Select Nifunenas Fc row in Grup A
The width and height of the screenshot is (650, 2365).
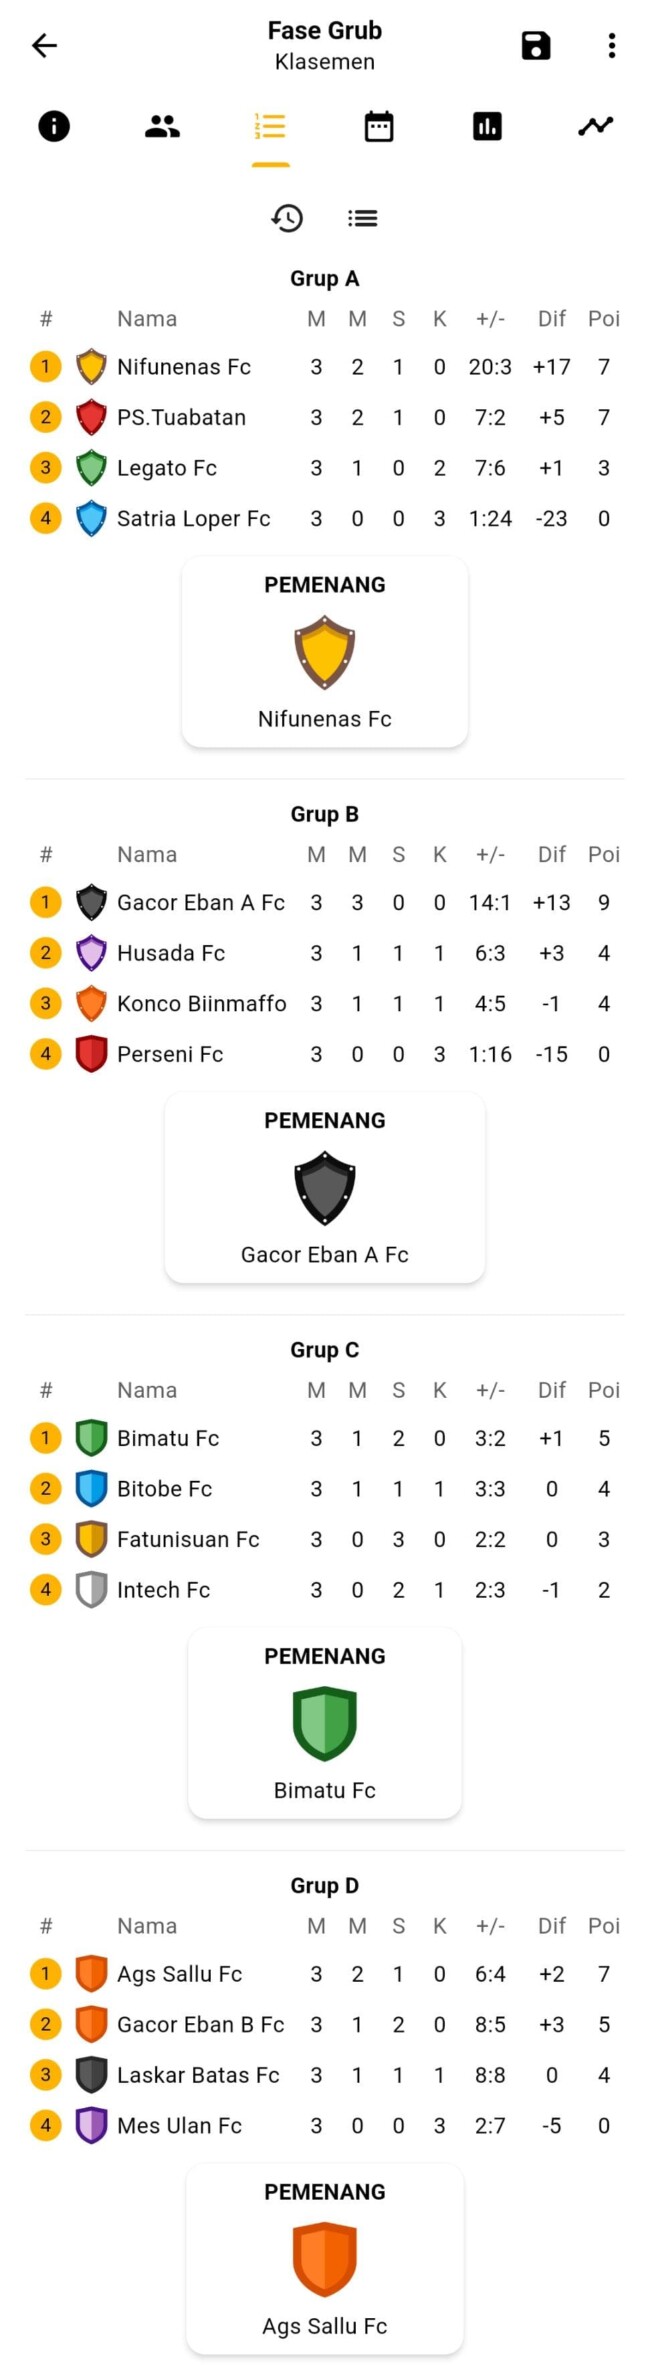[184, 367]
